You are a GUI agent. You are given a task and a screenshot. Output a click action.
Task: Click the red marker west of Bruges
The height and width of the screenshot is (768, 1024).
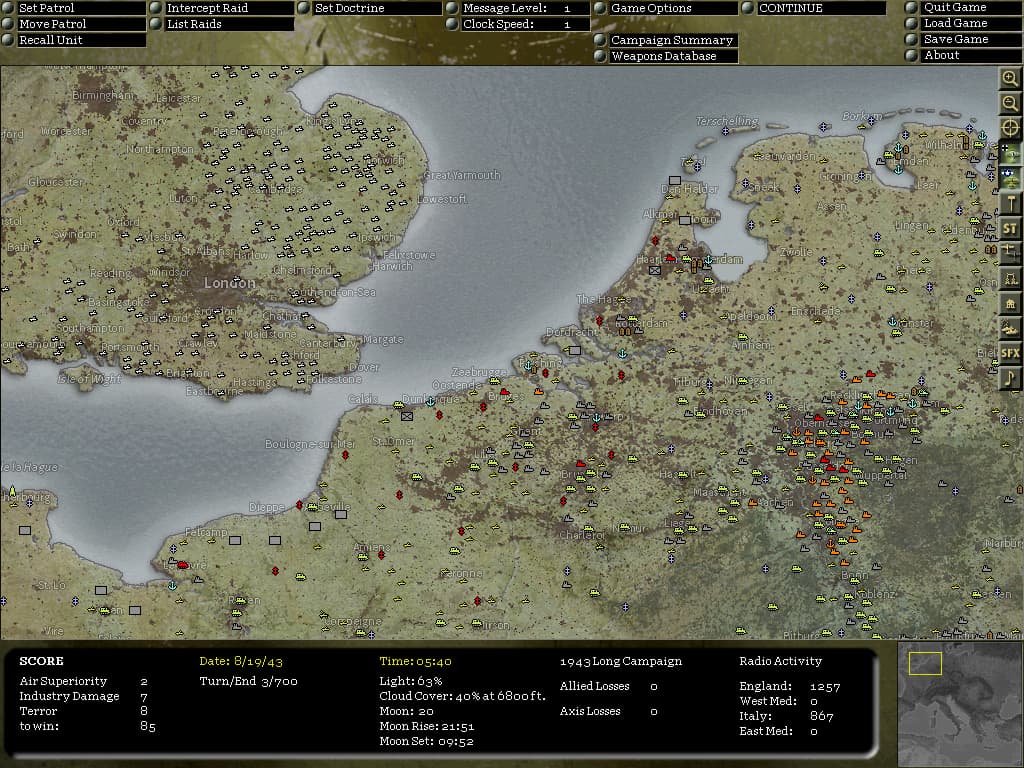[483, 406]
